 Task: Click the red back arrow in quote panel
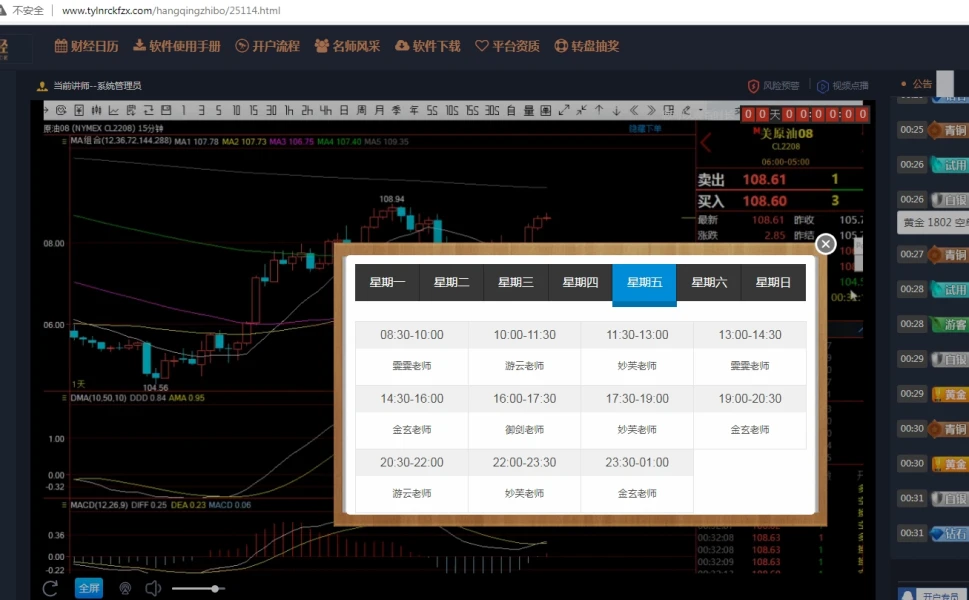coord(706,142)
